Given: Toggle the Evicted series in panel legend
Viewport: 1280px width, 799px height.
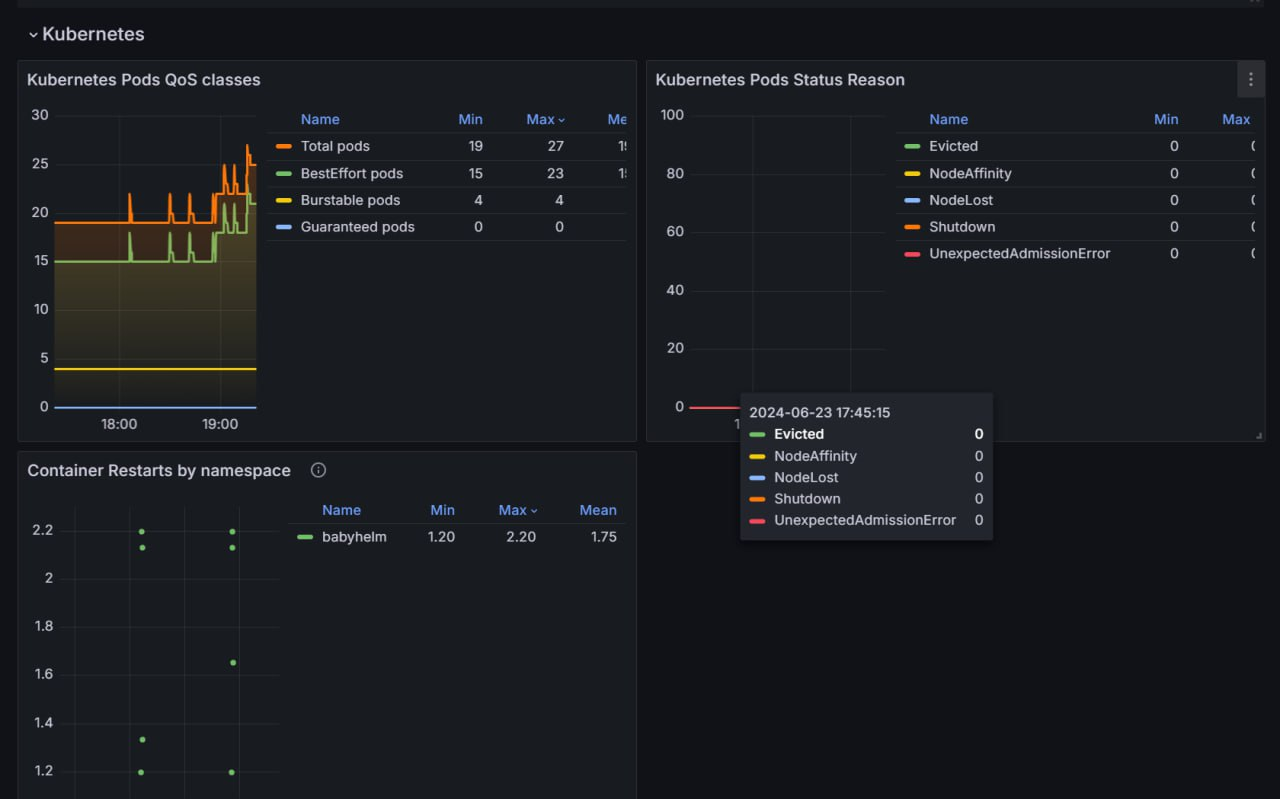Looking at the screenshot, I should (x=953, y=146).
